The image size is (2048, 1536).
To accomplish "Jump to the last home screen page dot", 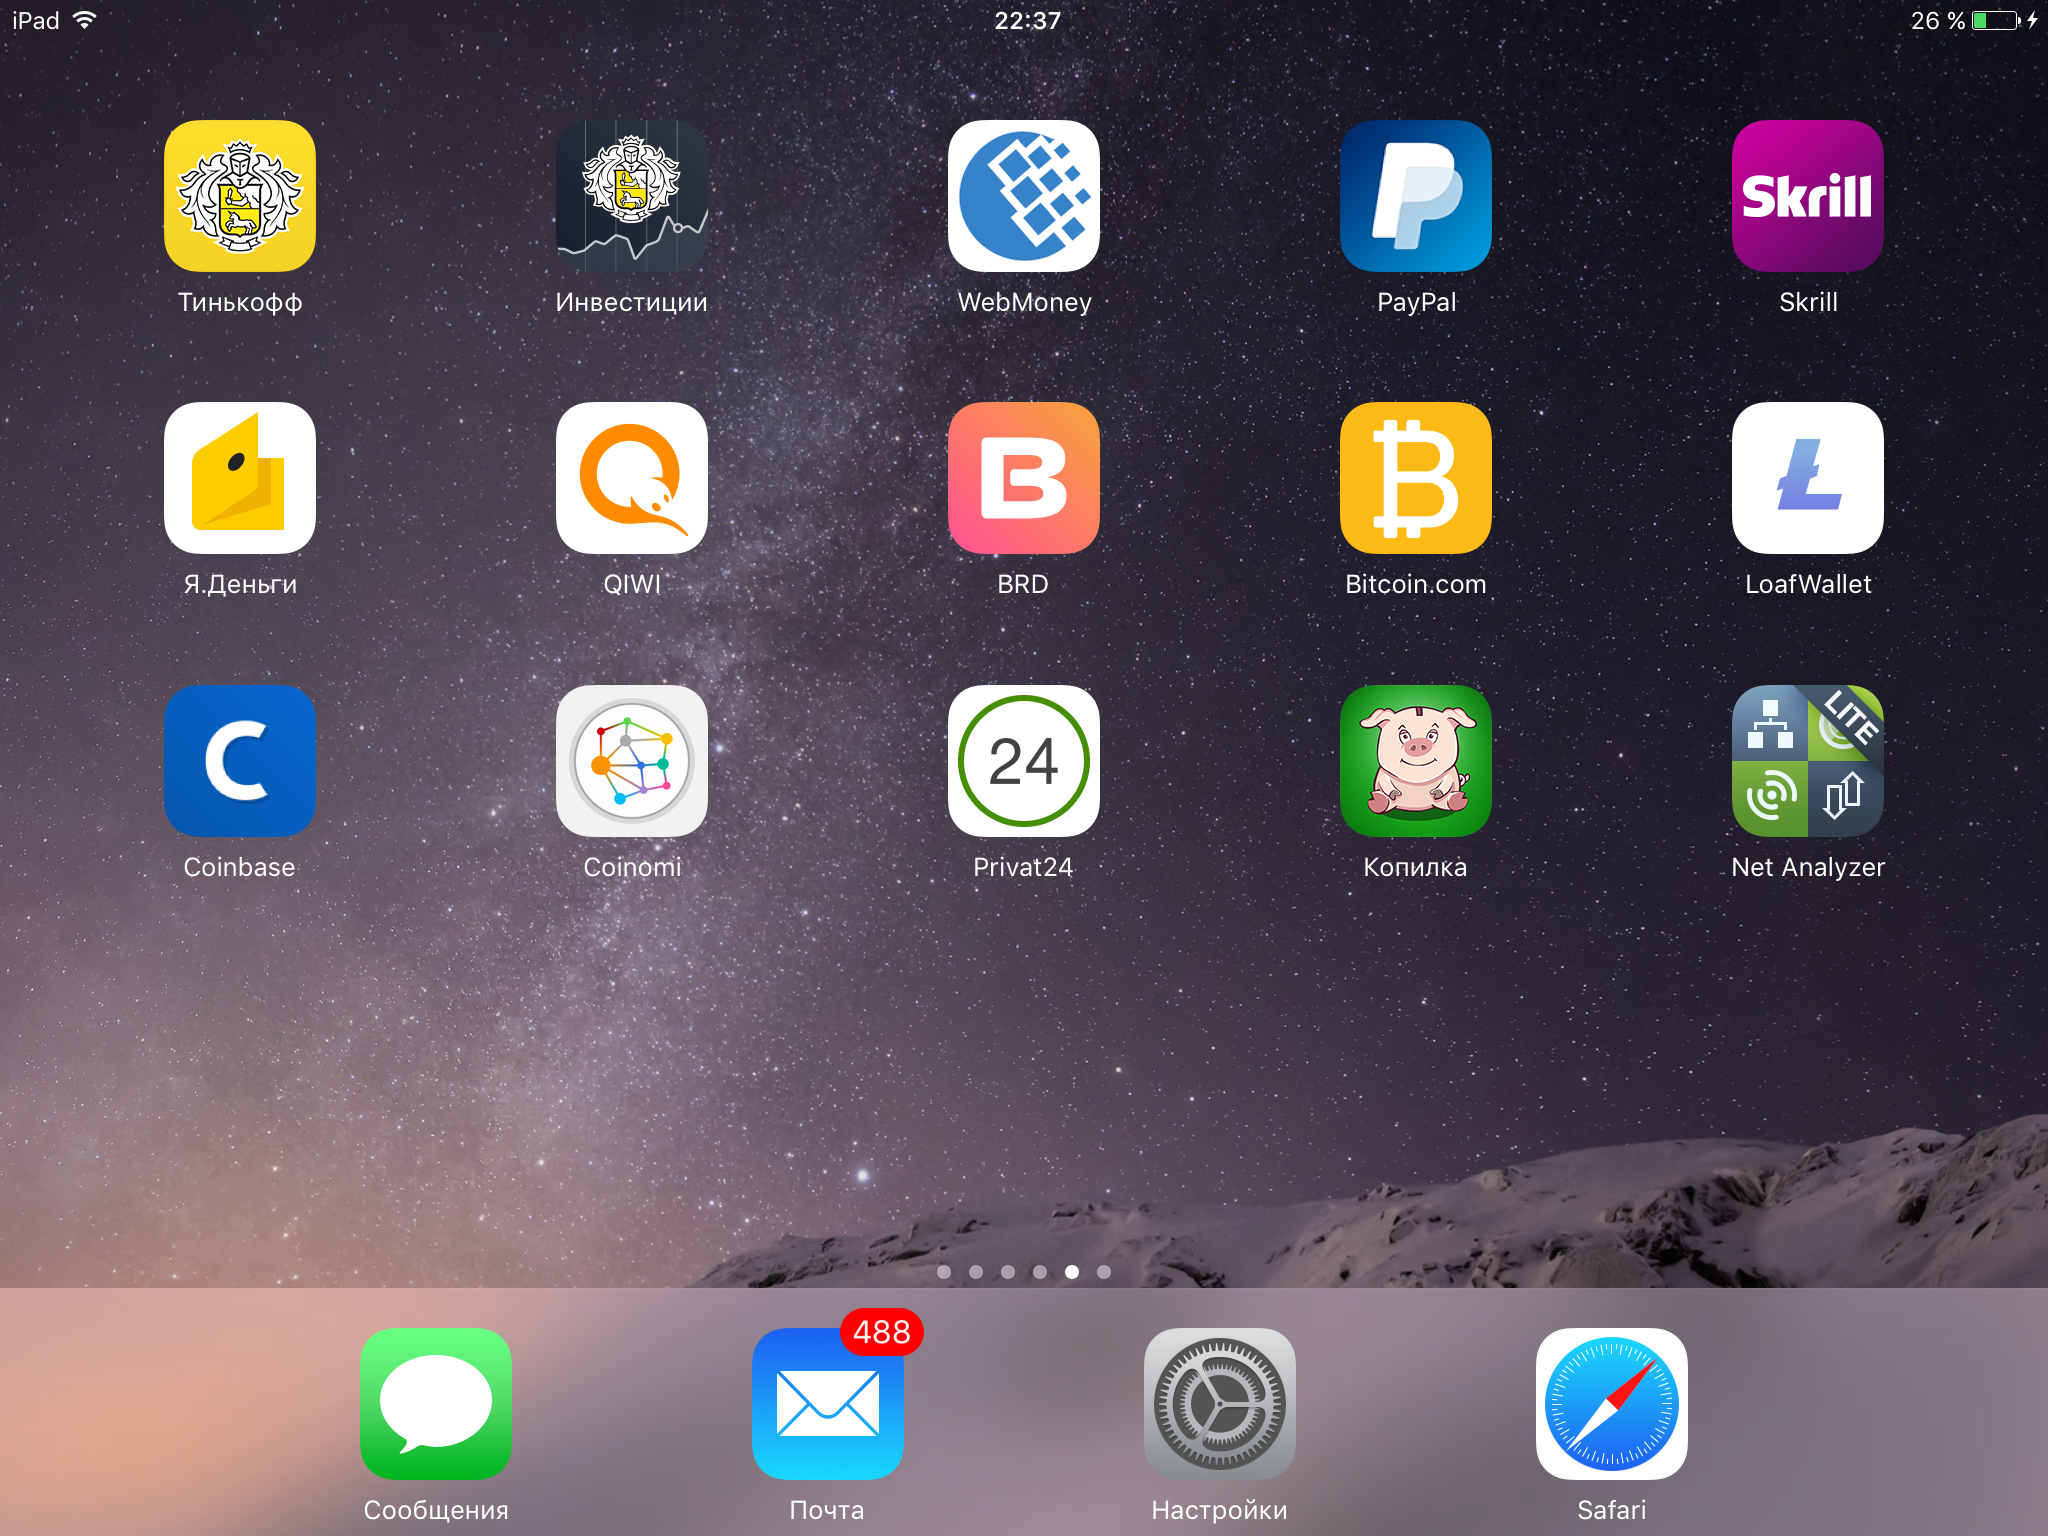I will tap(1104, 1272).
